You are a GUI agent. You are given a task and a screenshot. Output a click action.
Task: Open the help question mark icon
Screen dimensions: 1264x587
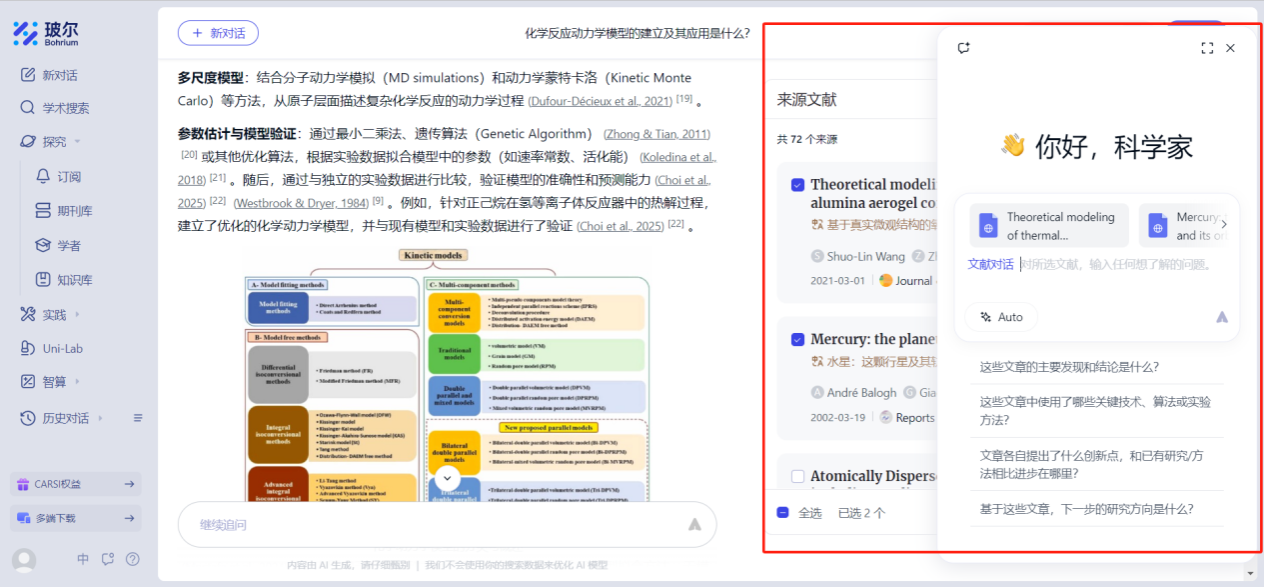tap(133, 559)
